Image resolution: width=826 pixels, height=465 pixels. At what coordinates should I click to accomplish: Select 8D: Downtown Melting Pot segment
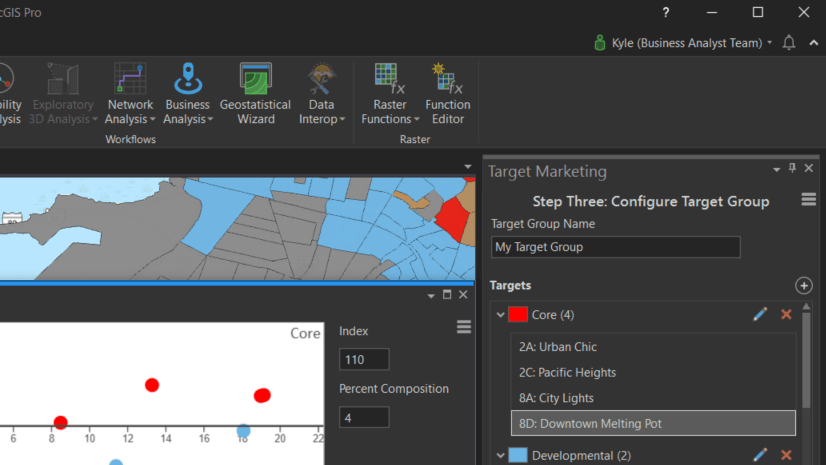click(x=653, y=423)
